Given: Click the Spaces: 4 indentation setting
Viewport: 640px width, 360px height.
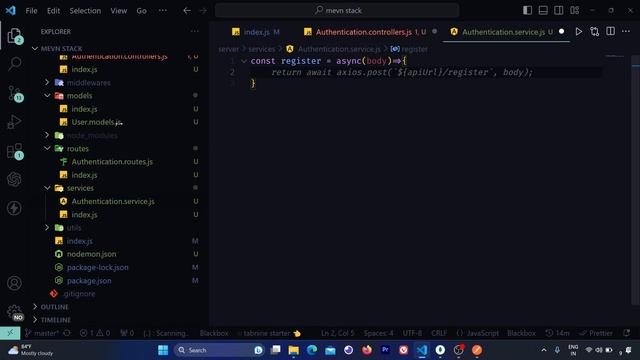Looking at the screenshot, I should click(x=378, y=333).
